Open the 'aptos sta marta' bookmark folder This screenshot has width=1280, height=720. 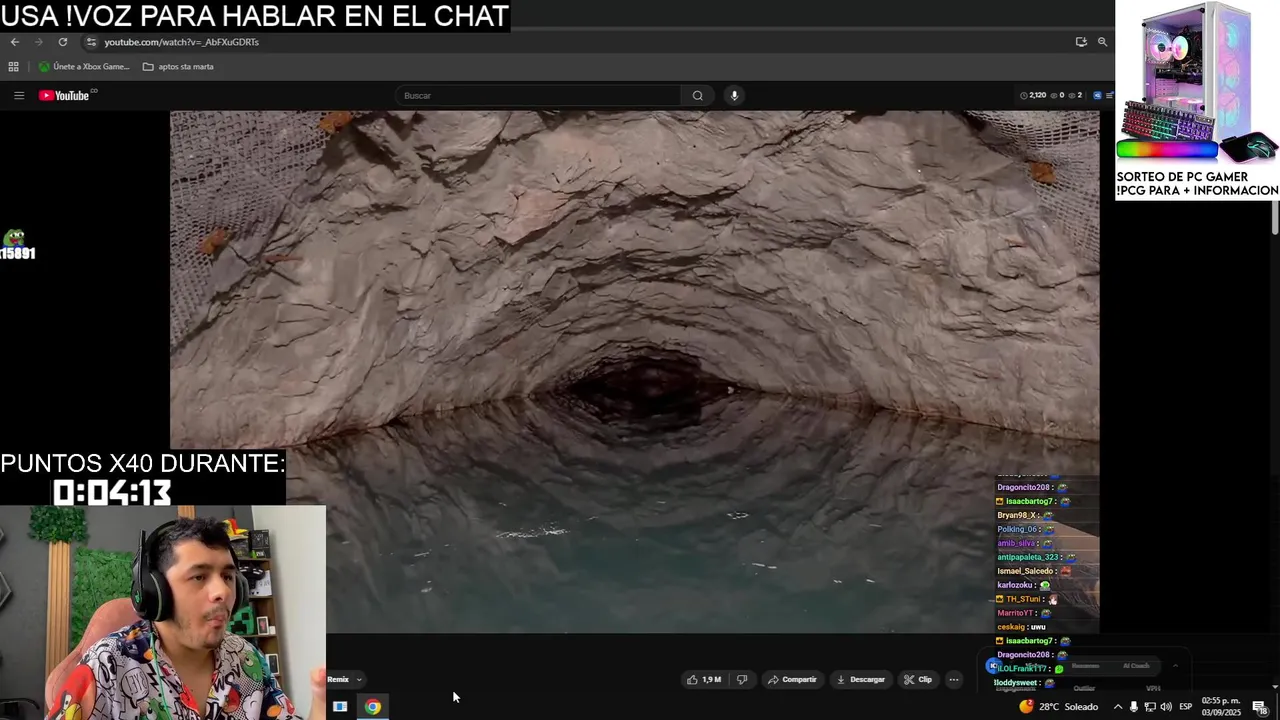click(x=178, y=67)
